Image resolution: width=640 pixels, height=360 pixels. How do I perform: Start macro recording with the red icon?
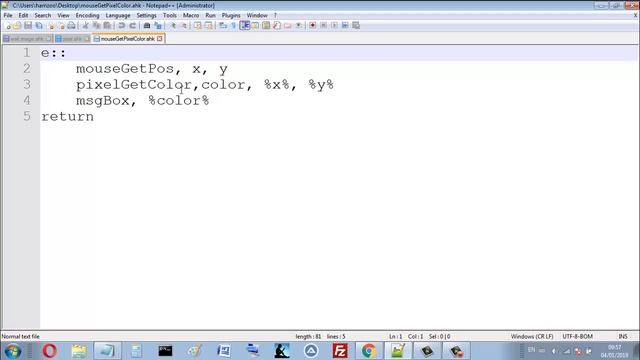(313, 25)
